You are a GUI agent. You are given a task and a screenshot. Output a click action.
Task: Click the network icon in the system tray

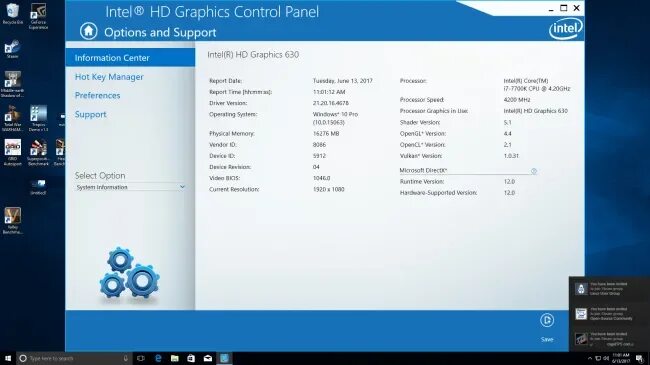(598, 358)
